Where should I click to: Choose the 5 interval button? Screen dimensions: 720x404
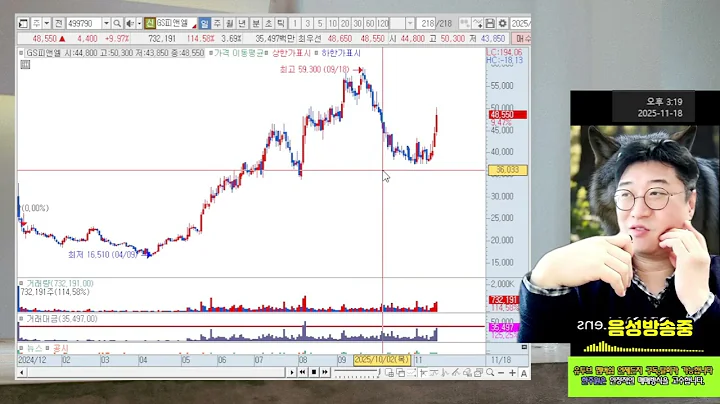tap(320, 23)
